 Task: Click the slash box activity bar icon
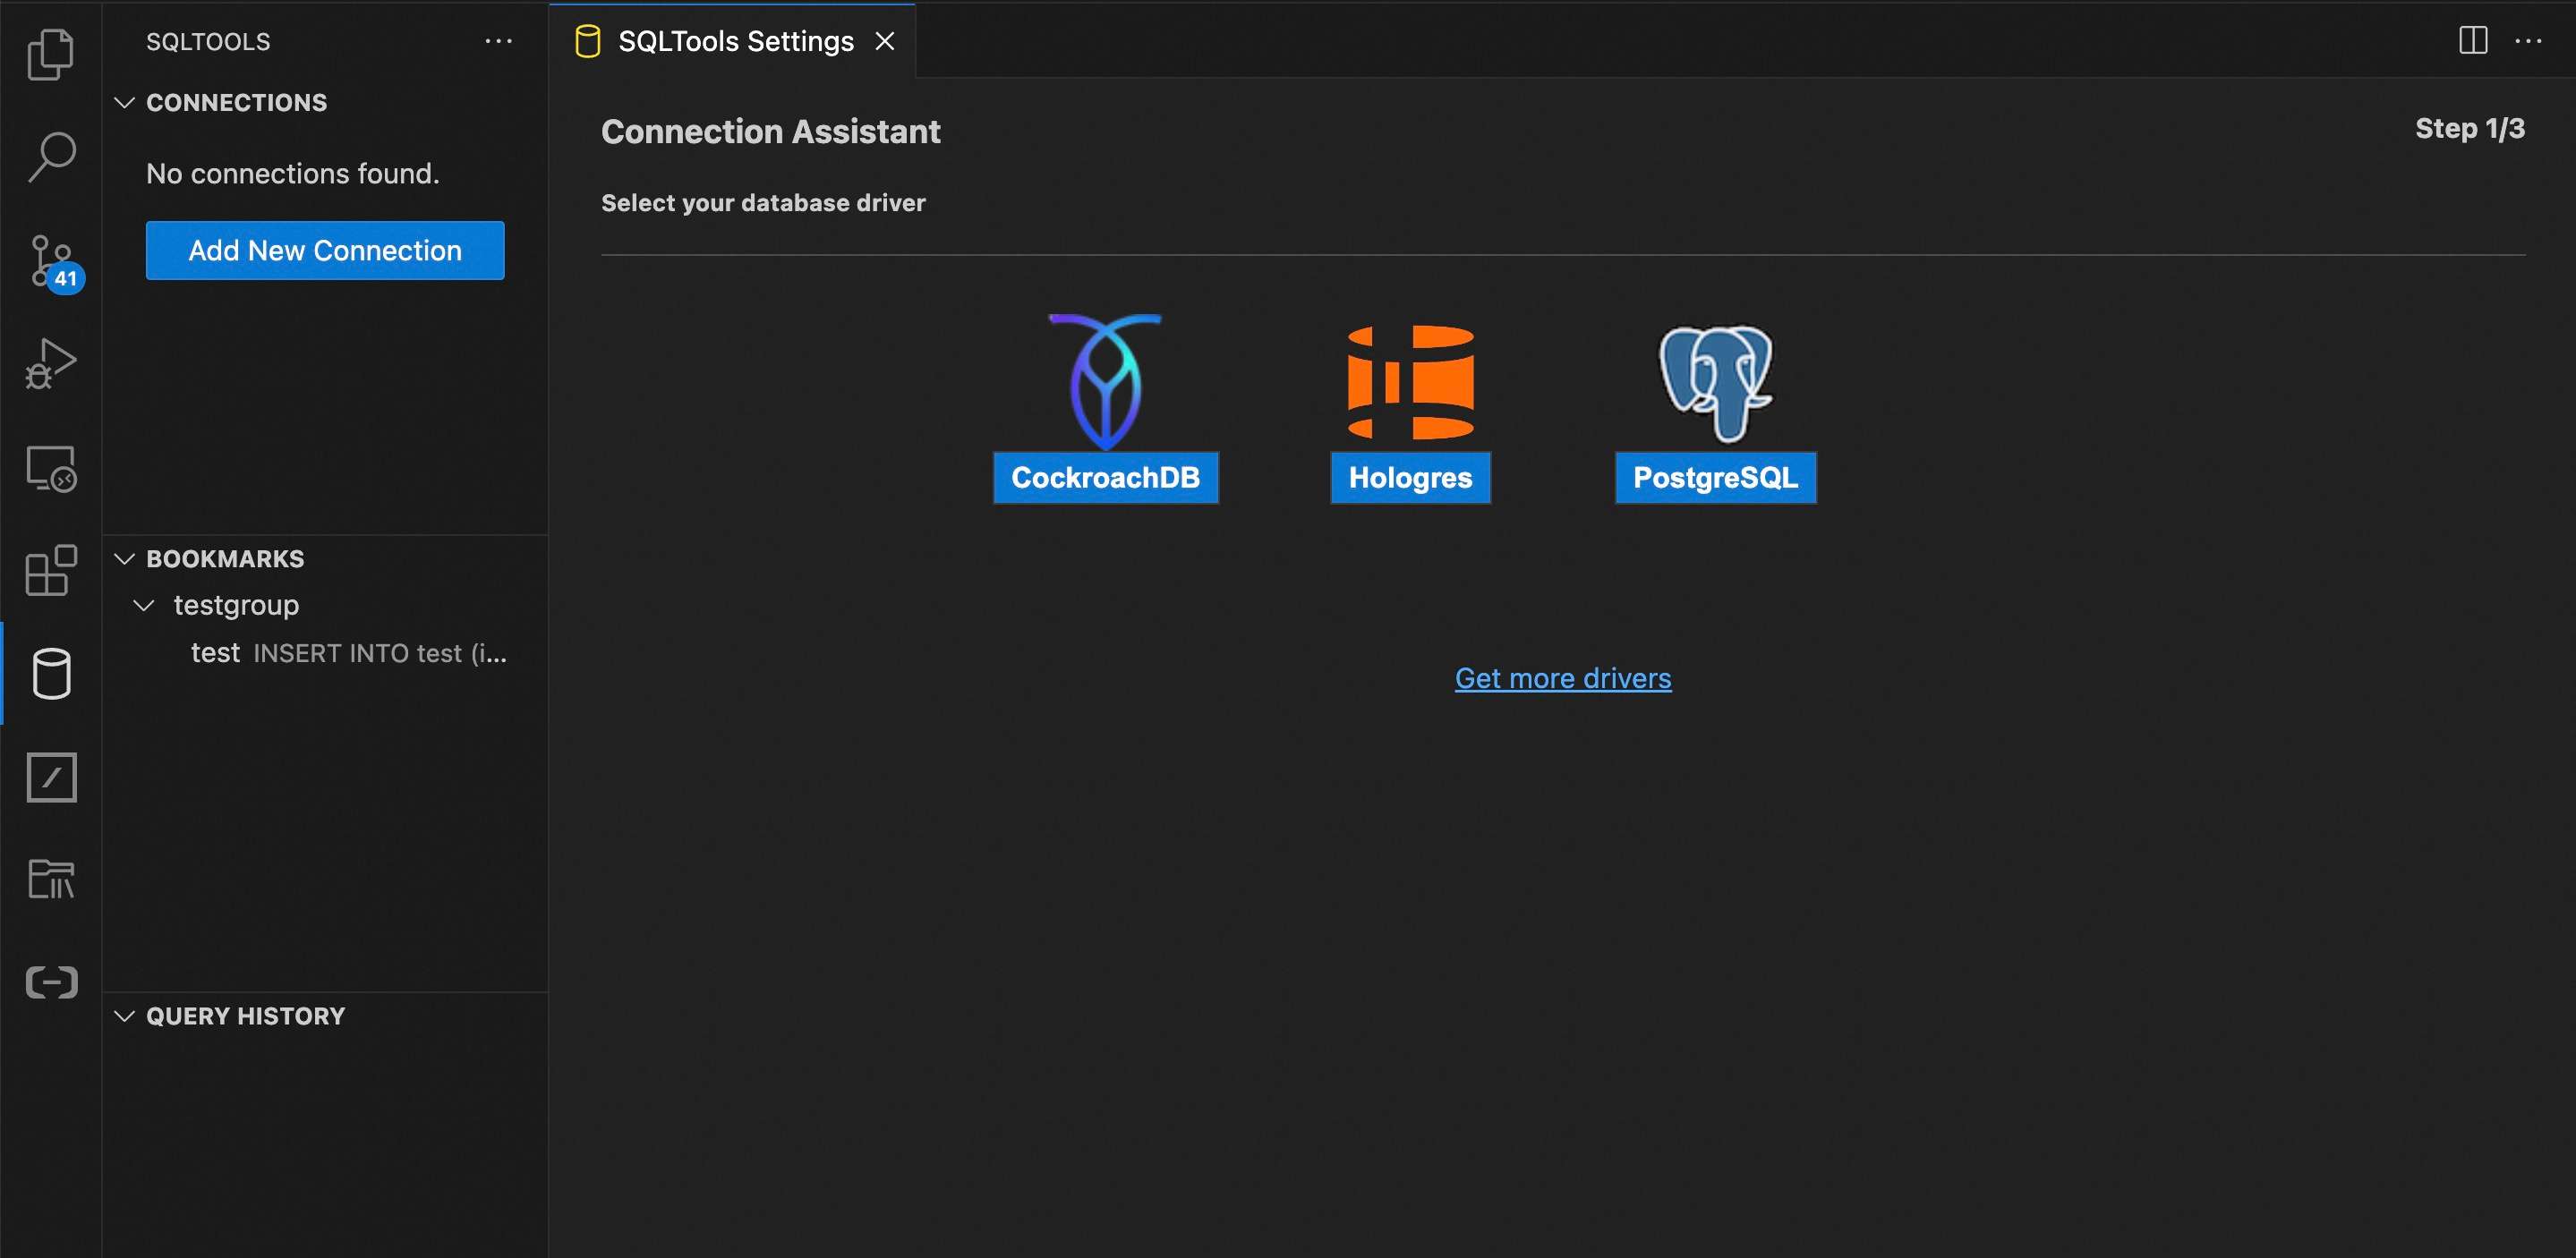tap(51, 777)
